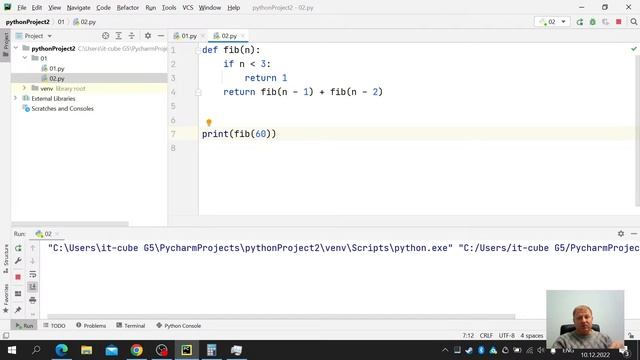The image size is (640, 360).
Task: Open the Refactor menu
Action: point(128,8)
